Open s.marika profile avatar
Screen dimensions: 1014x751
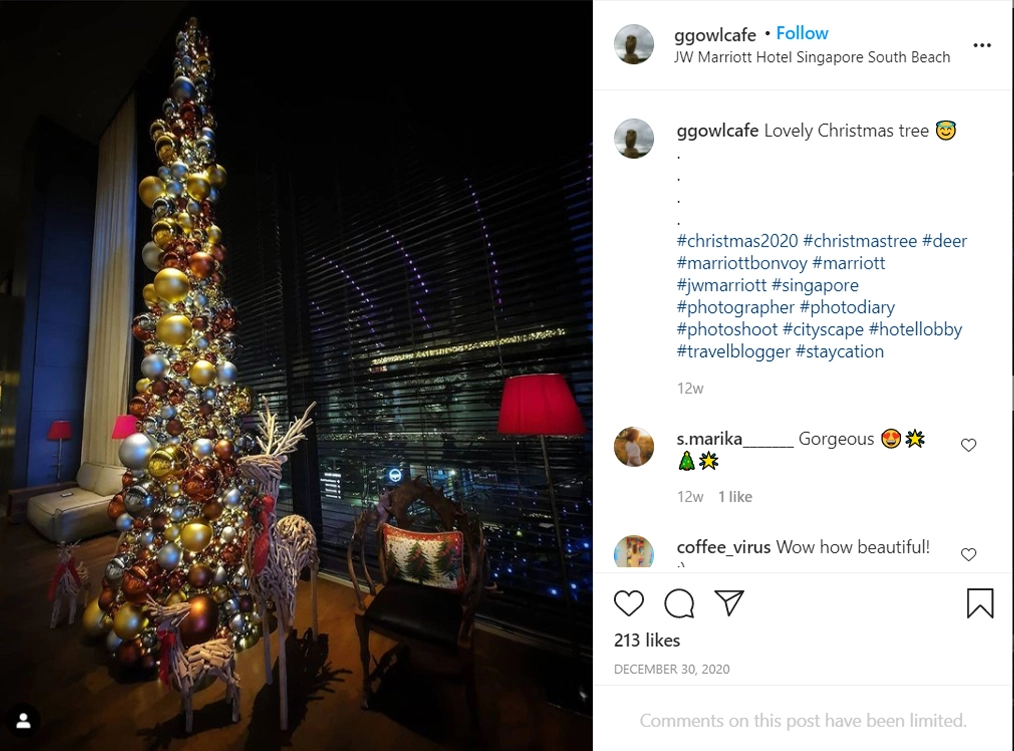(634, 446)
